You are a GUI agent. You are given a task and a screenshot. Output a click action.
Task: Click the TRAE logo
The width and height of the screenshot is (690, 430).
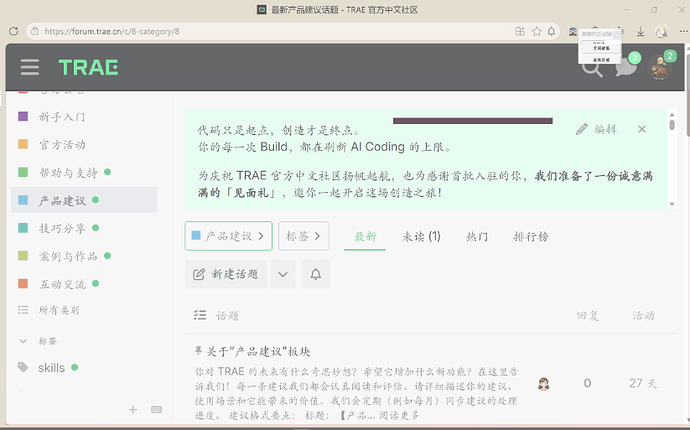click(88, 67)
